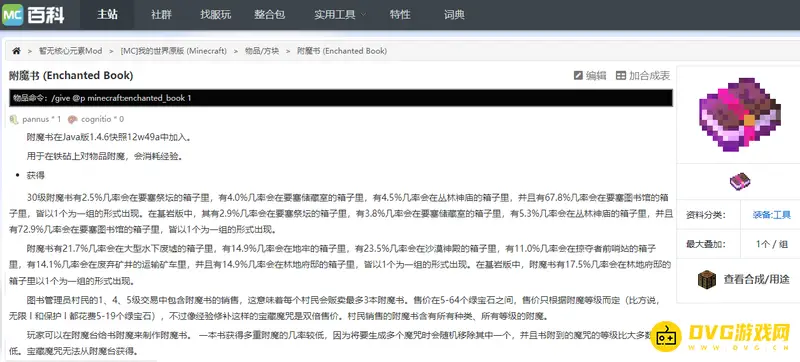Open the 暂无核心元素Mod breadcrumb link
Screen dimensions: 800x362
(x=70, y=51)
